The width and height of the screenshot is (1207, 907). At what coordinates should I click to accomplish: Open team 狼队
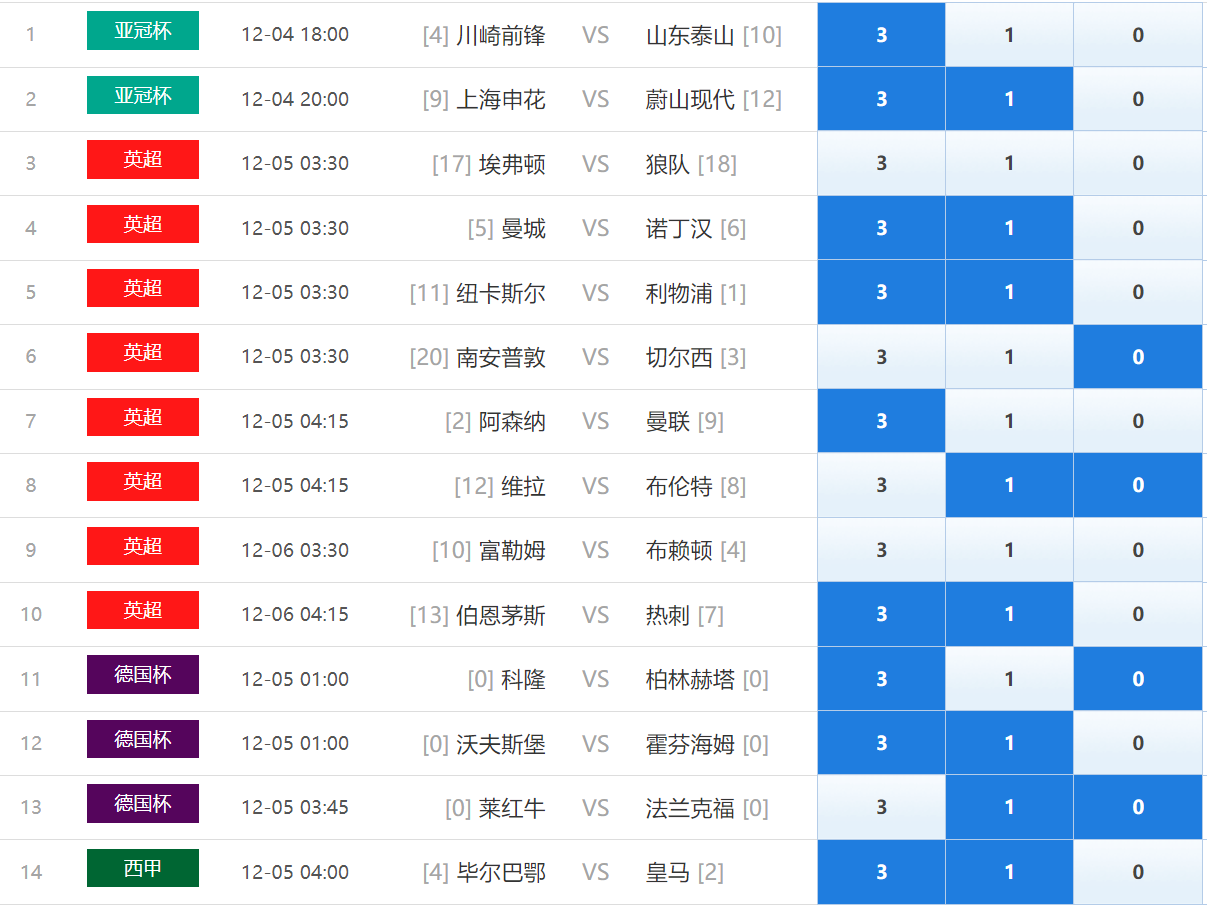click(668, 164)
